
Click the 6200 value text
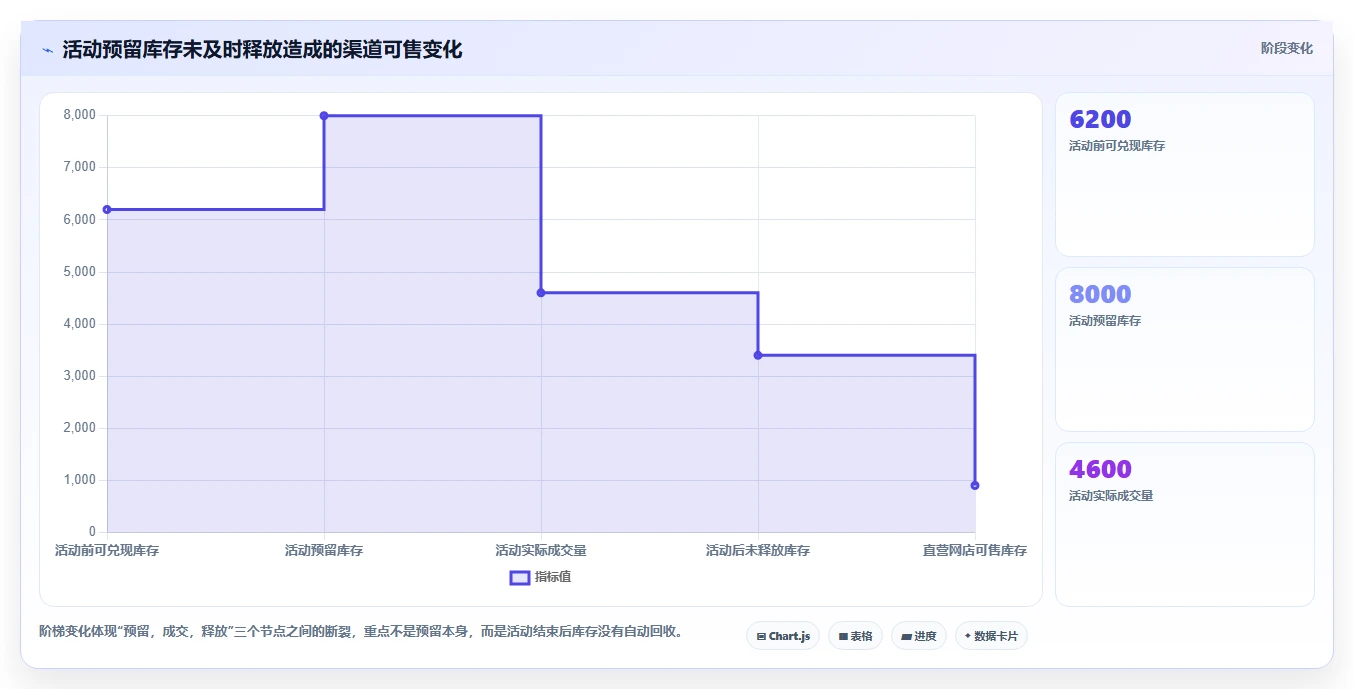[1100, 120]
